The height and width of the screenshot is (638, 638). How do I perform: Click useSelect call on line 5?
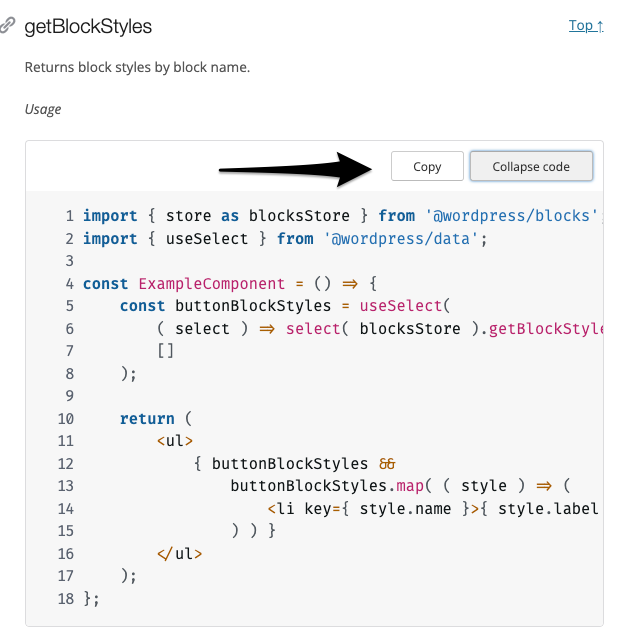click(401, 306)
